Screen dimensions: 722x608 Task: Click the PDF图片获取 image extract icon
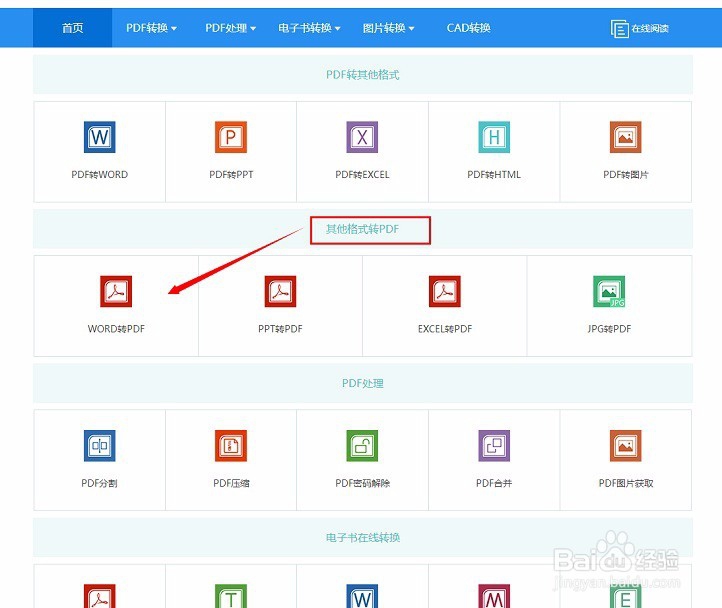click(625, 445)
